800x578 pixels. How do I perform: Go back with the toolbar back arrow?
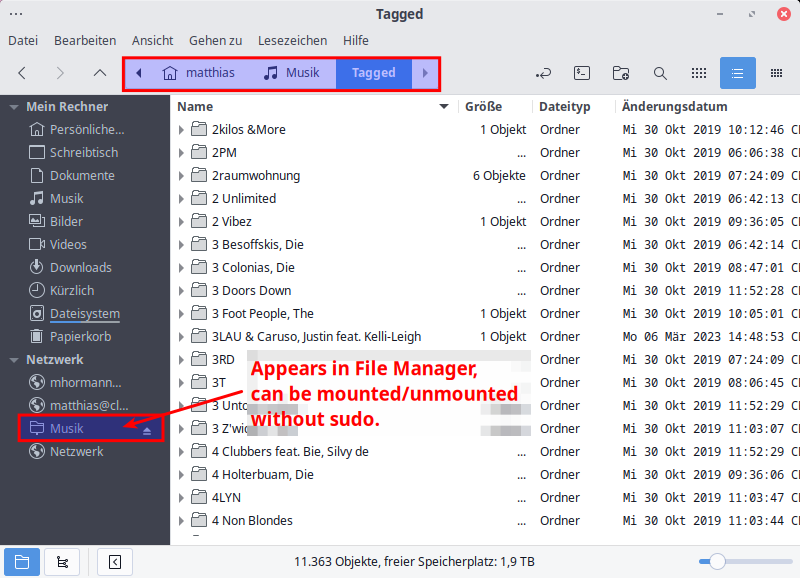pos(22,73)
